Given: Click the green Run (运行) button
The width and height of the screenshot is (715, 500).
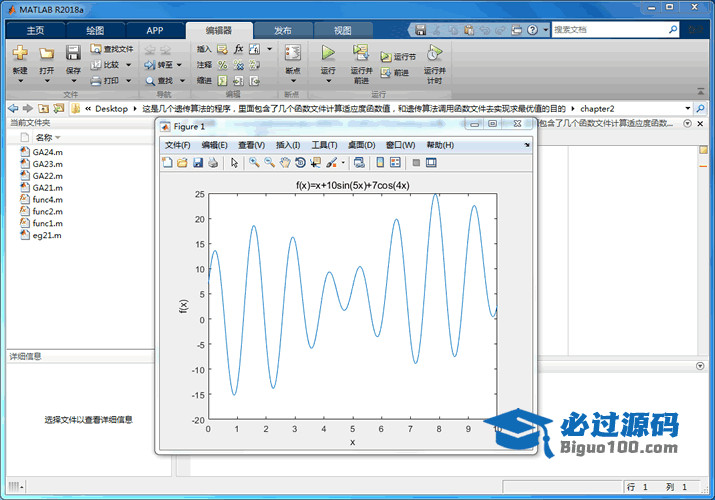Looking at the screenshot, I should point(328,52).
